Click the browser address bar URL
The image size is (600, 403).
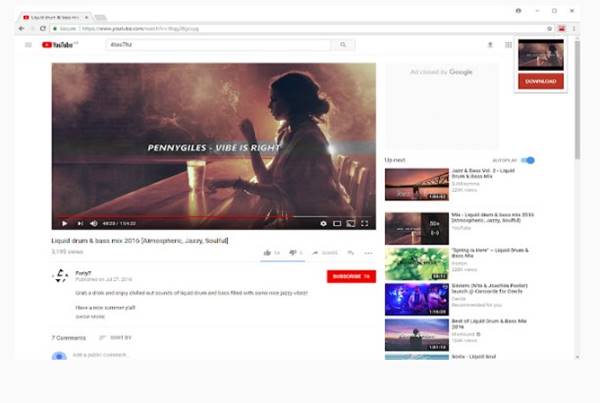coord(140,29)
